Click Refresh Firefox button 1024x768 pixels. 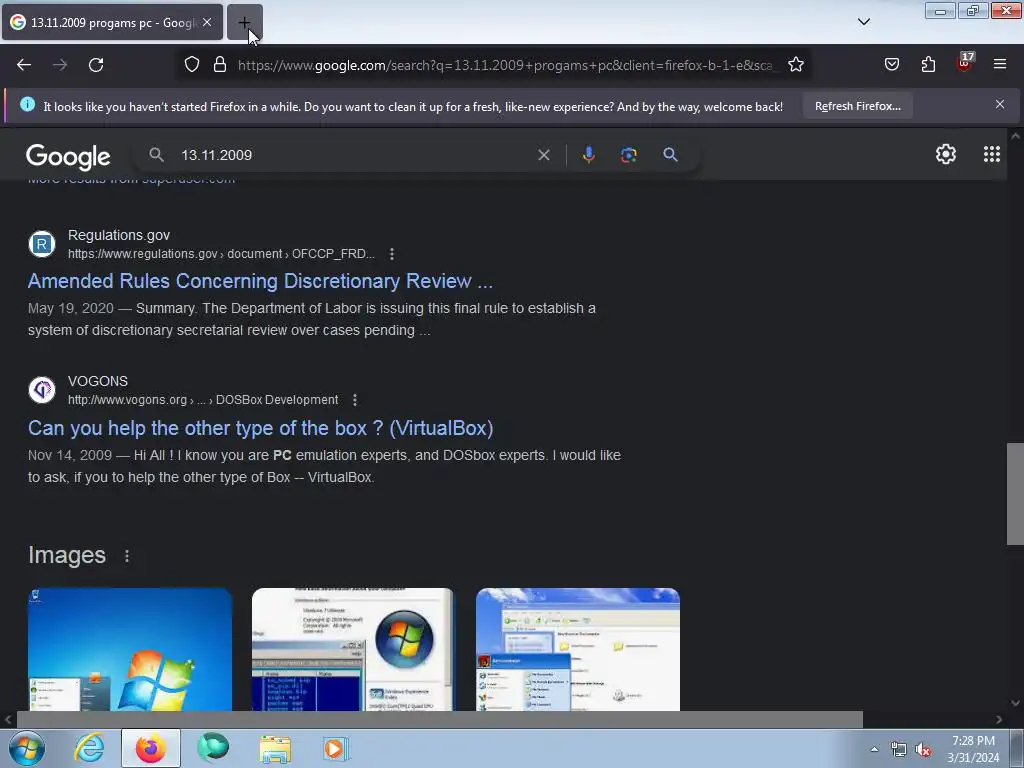point(857,106)
